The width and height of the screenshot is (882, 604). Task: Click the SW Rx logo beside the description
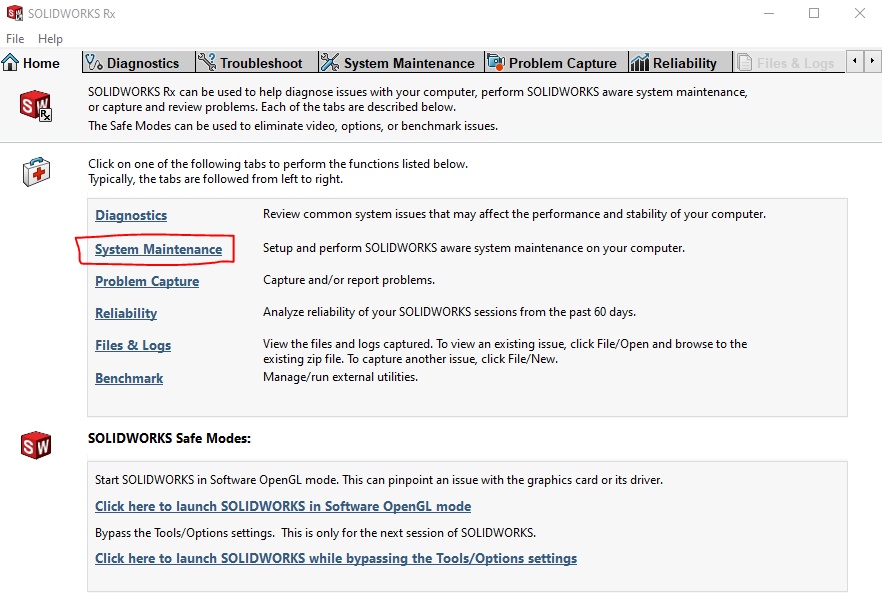click(x=35, y=106)
